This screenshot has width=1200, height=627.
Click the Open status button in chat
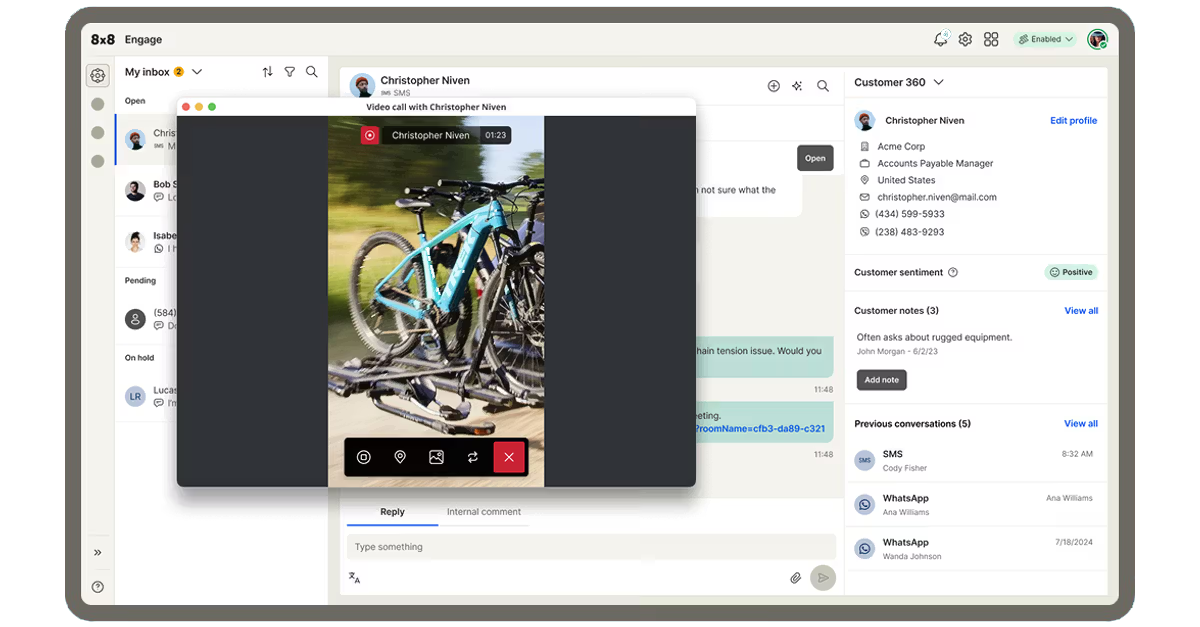pyautogui.click(x=815, y=158)
